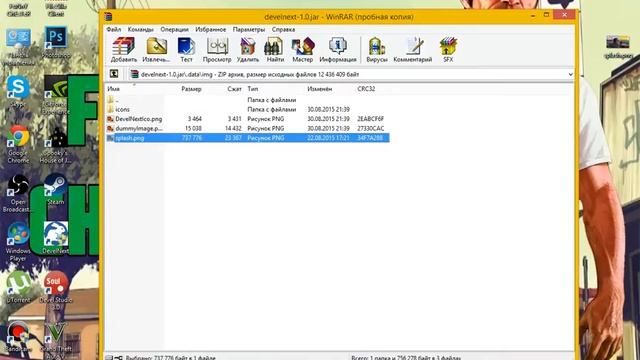Screen dimensions: 640x360
Task: Click CRC32 value 27330CAC
Action: [x=370, y=128]
